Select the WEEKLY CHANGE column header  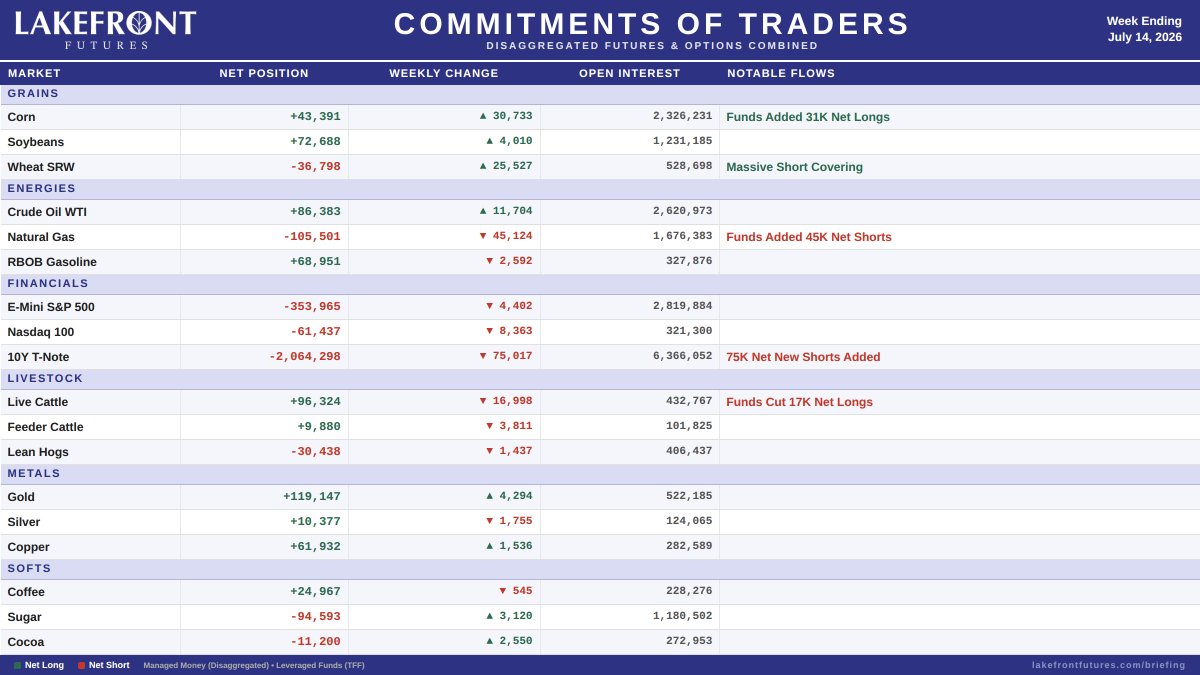coord(444,73)
